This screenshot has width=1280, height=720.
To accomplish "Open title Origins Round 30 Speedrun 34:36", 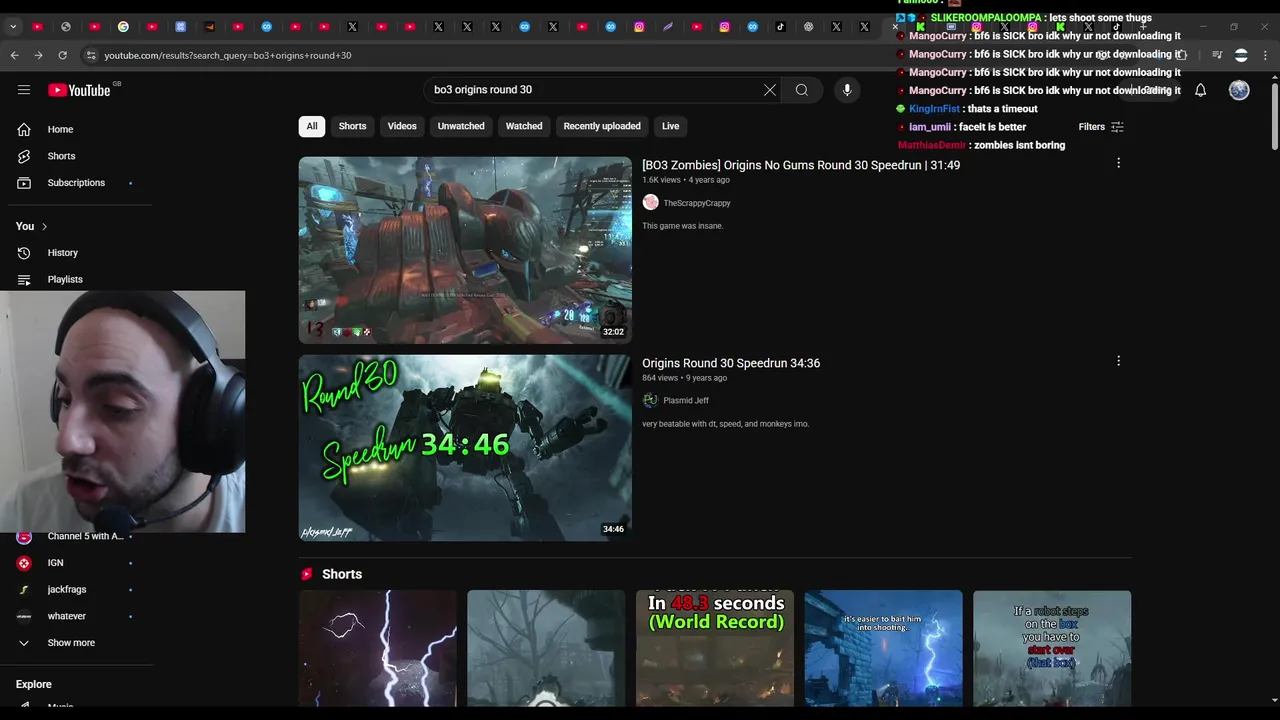I will coord(731,363).
